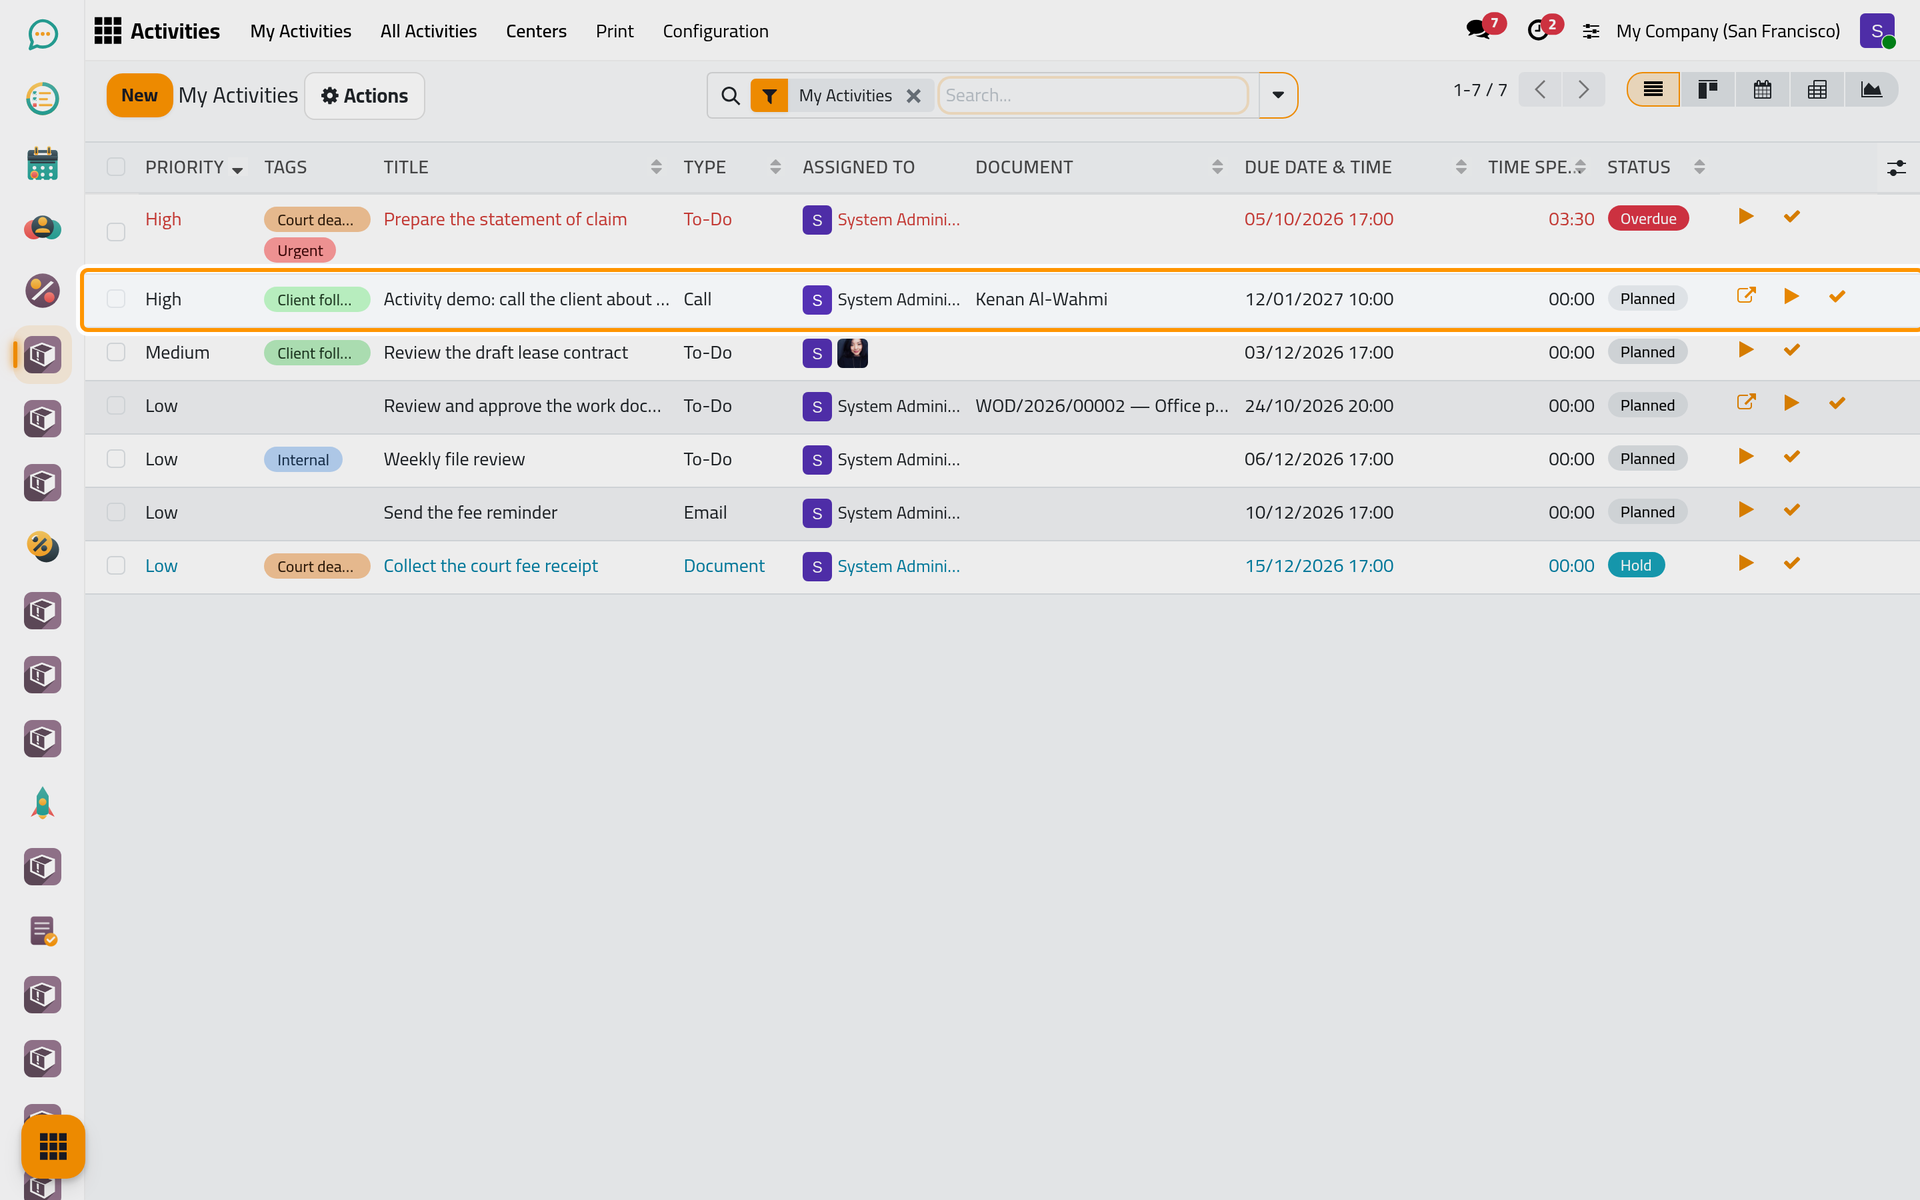
Task: Click the New button
Action: coord(139,95)
